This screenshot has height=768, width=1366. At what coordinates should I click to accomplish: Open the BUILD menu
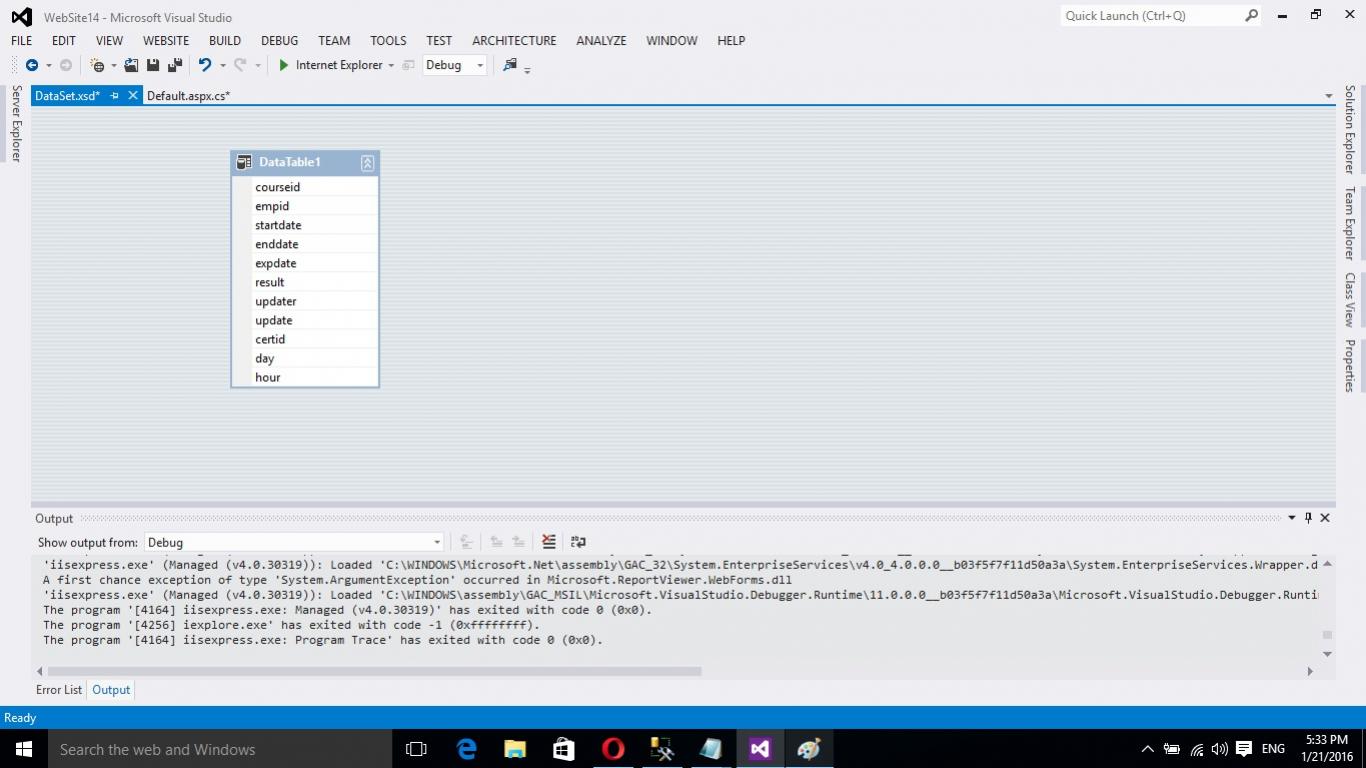coord(225,41)
